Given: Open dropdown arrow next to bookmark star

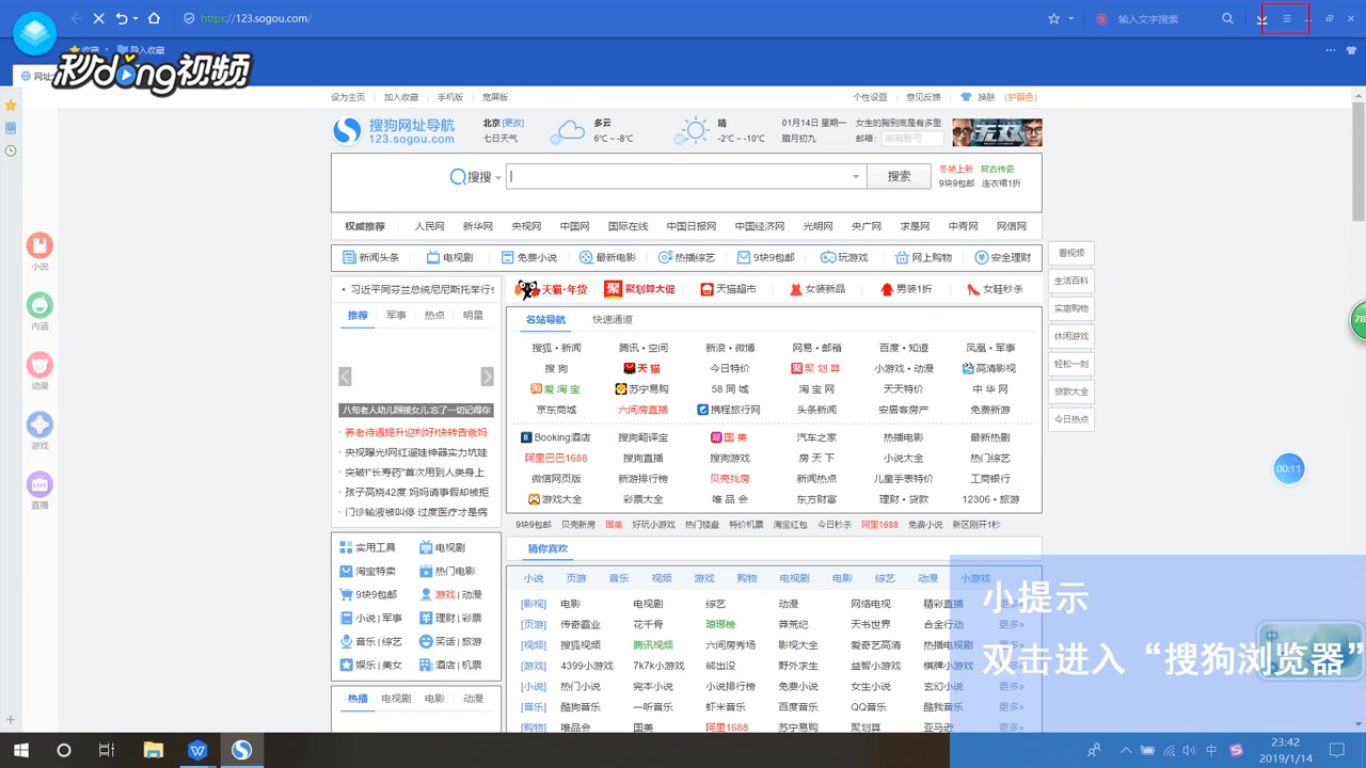Looking at the screenshot, I should pyautogui.click(x=1071, y=19).
